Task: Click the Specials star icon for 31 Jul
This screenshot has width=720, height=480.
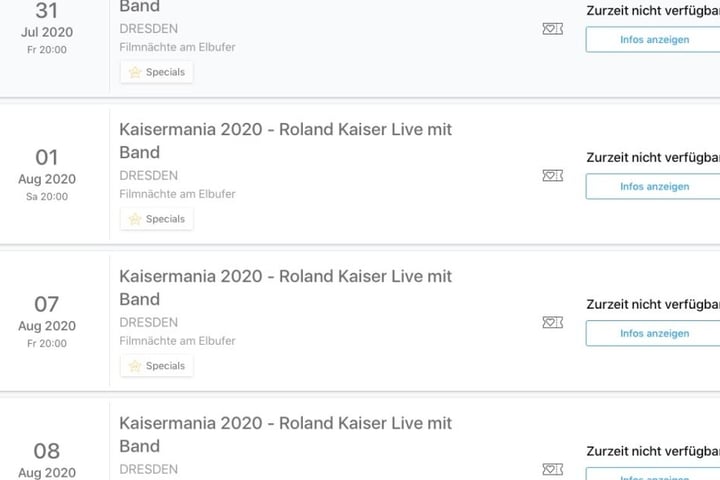Action: [135, 72]
